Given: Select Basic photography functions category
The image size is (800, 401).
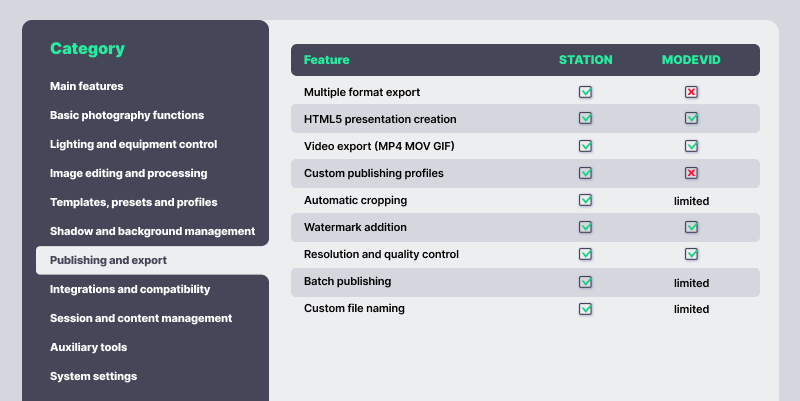Looking at the screenshot, I should (127, 115).
